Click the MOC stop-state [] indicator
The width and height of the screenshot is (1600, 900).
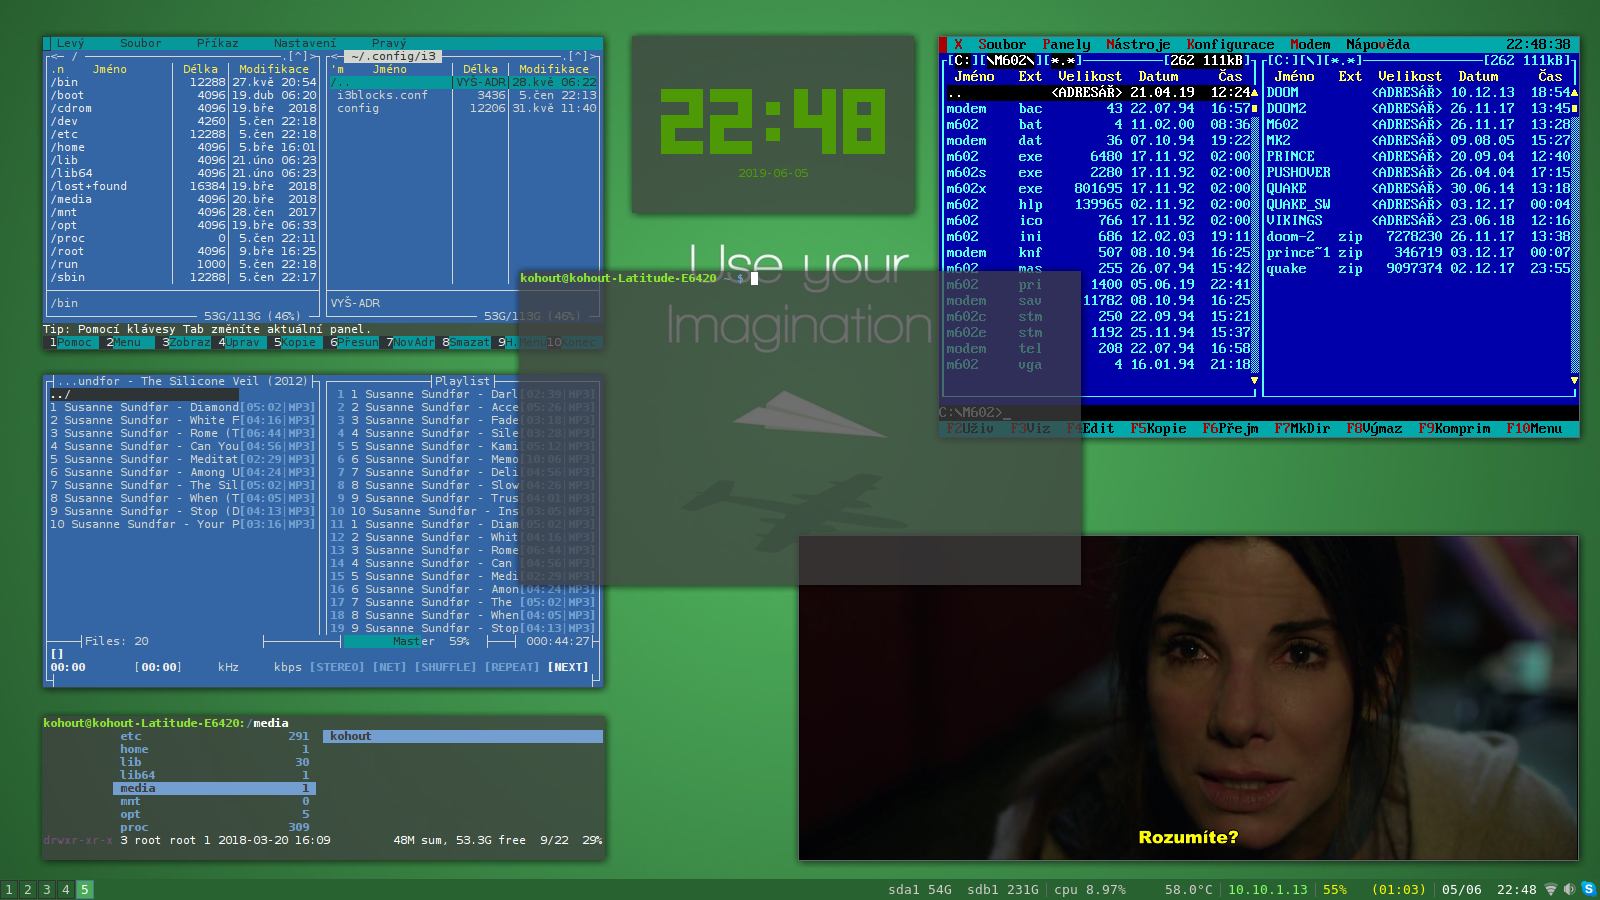click(x=57, y=654)
